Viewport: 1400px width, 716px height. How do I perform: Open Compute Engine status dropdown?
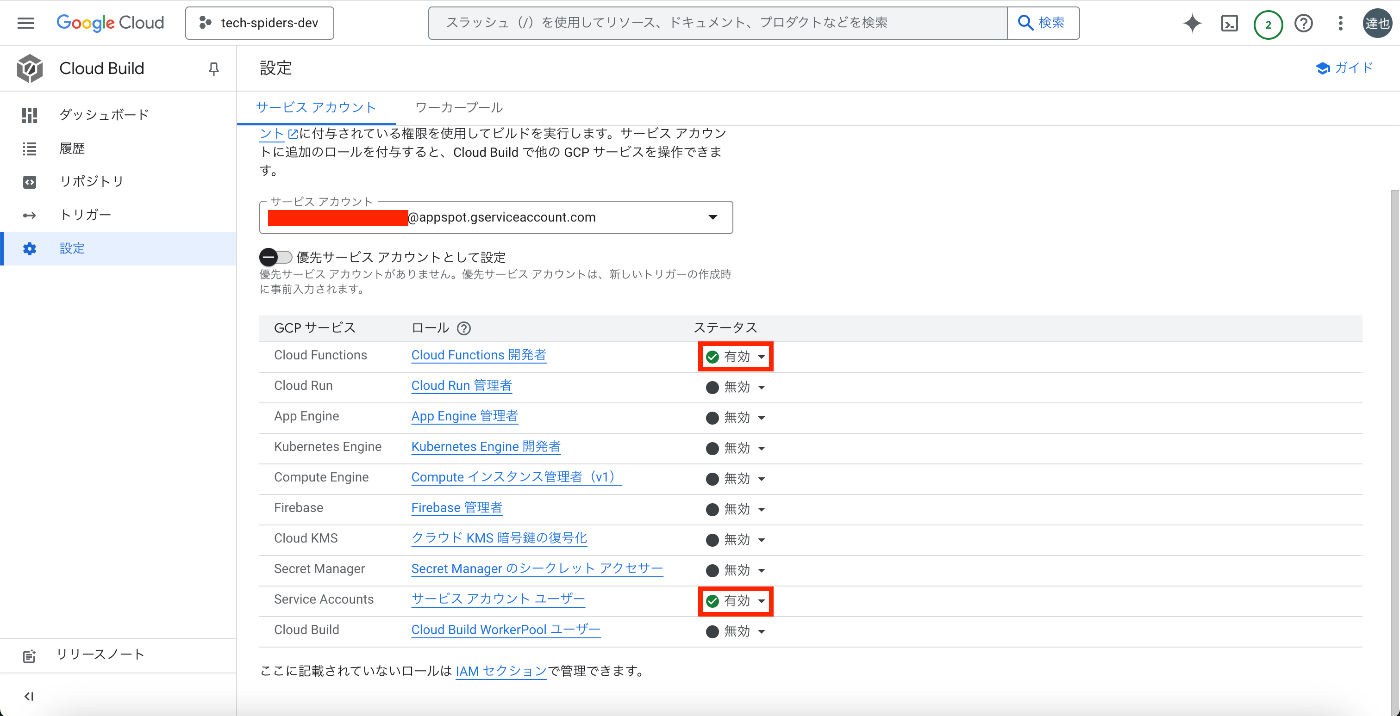coord(736,479)
